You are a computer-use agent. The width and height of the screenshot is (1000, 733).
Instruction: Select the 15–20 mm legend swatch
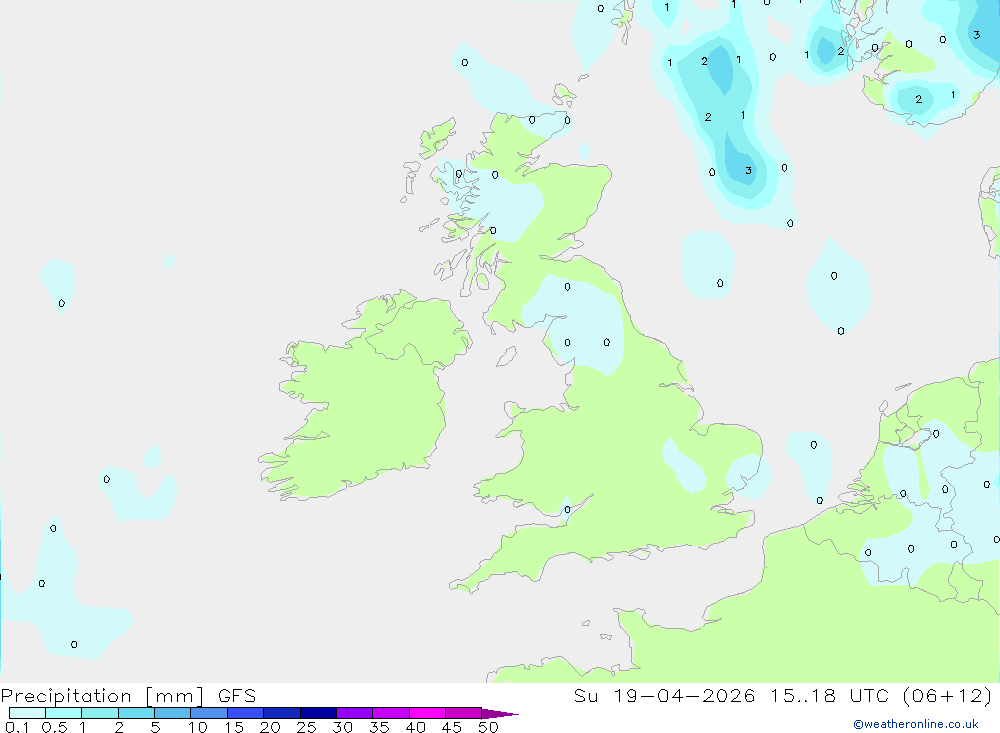[245, 713]
